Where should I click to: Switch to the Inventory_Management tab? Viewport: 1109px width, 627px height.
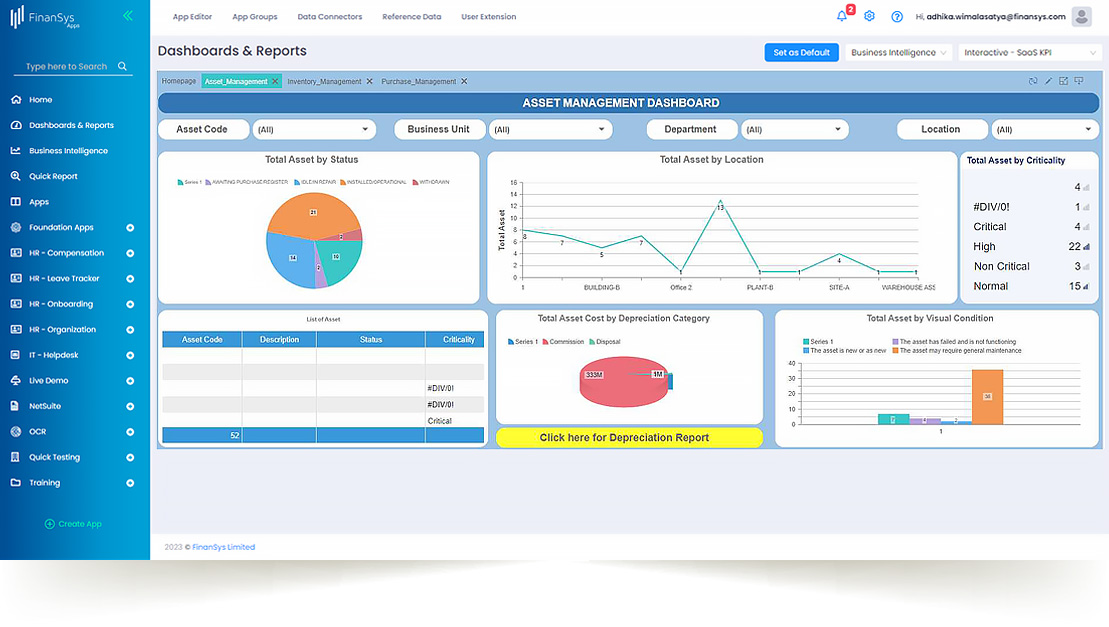324,81
